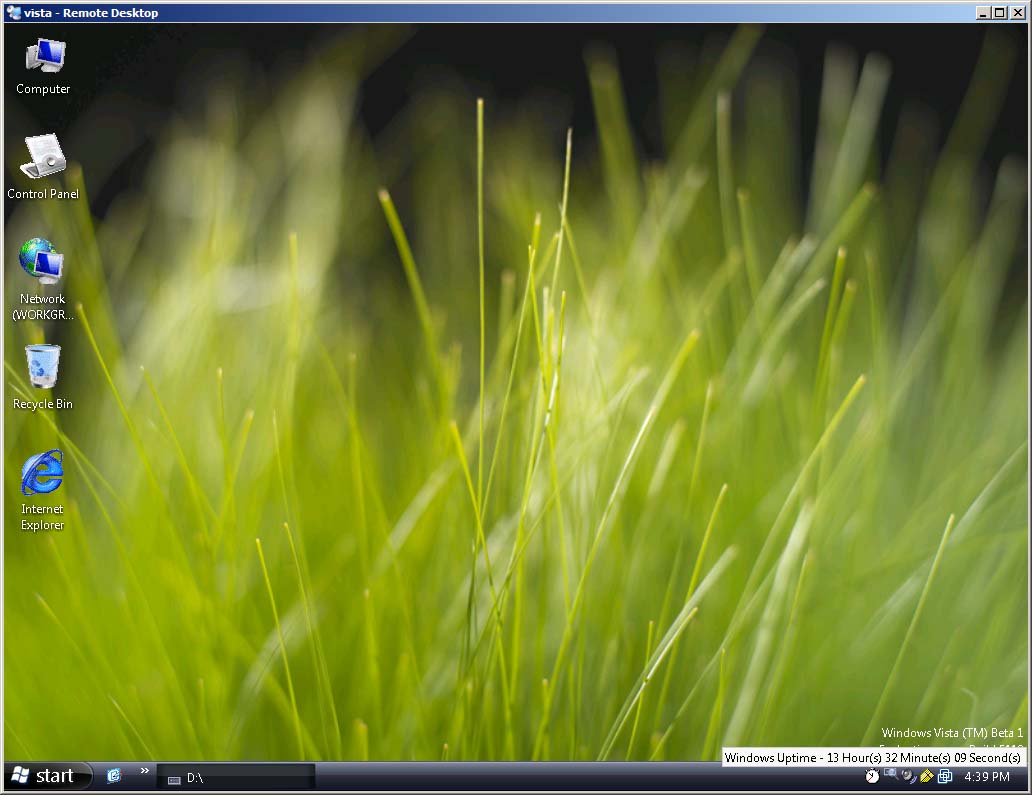Minimize the vista Remote Desktop window
This screenshot has width=1032, height=795.
coord(983,13)
